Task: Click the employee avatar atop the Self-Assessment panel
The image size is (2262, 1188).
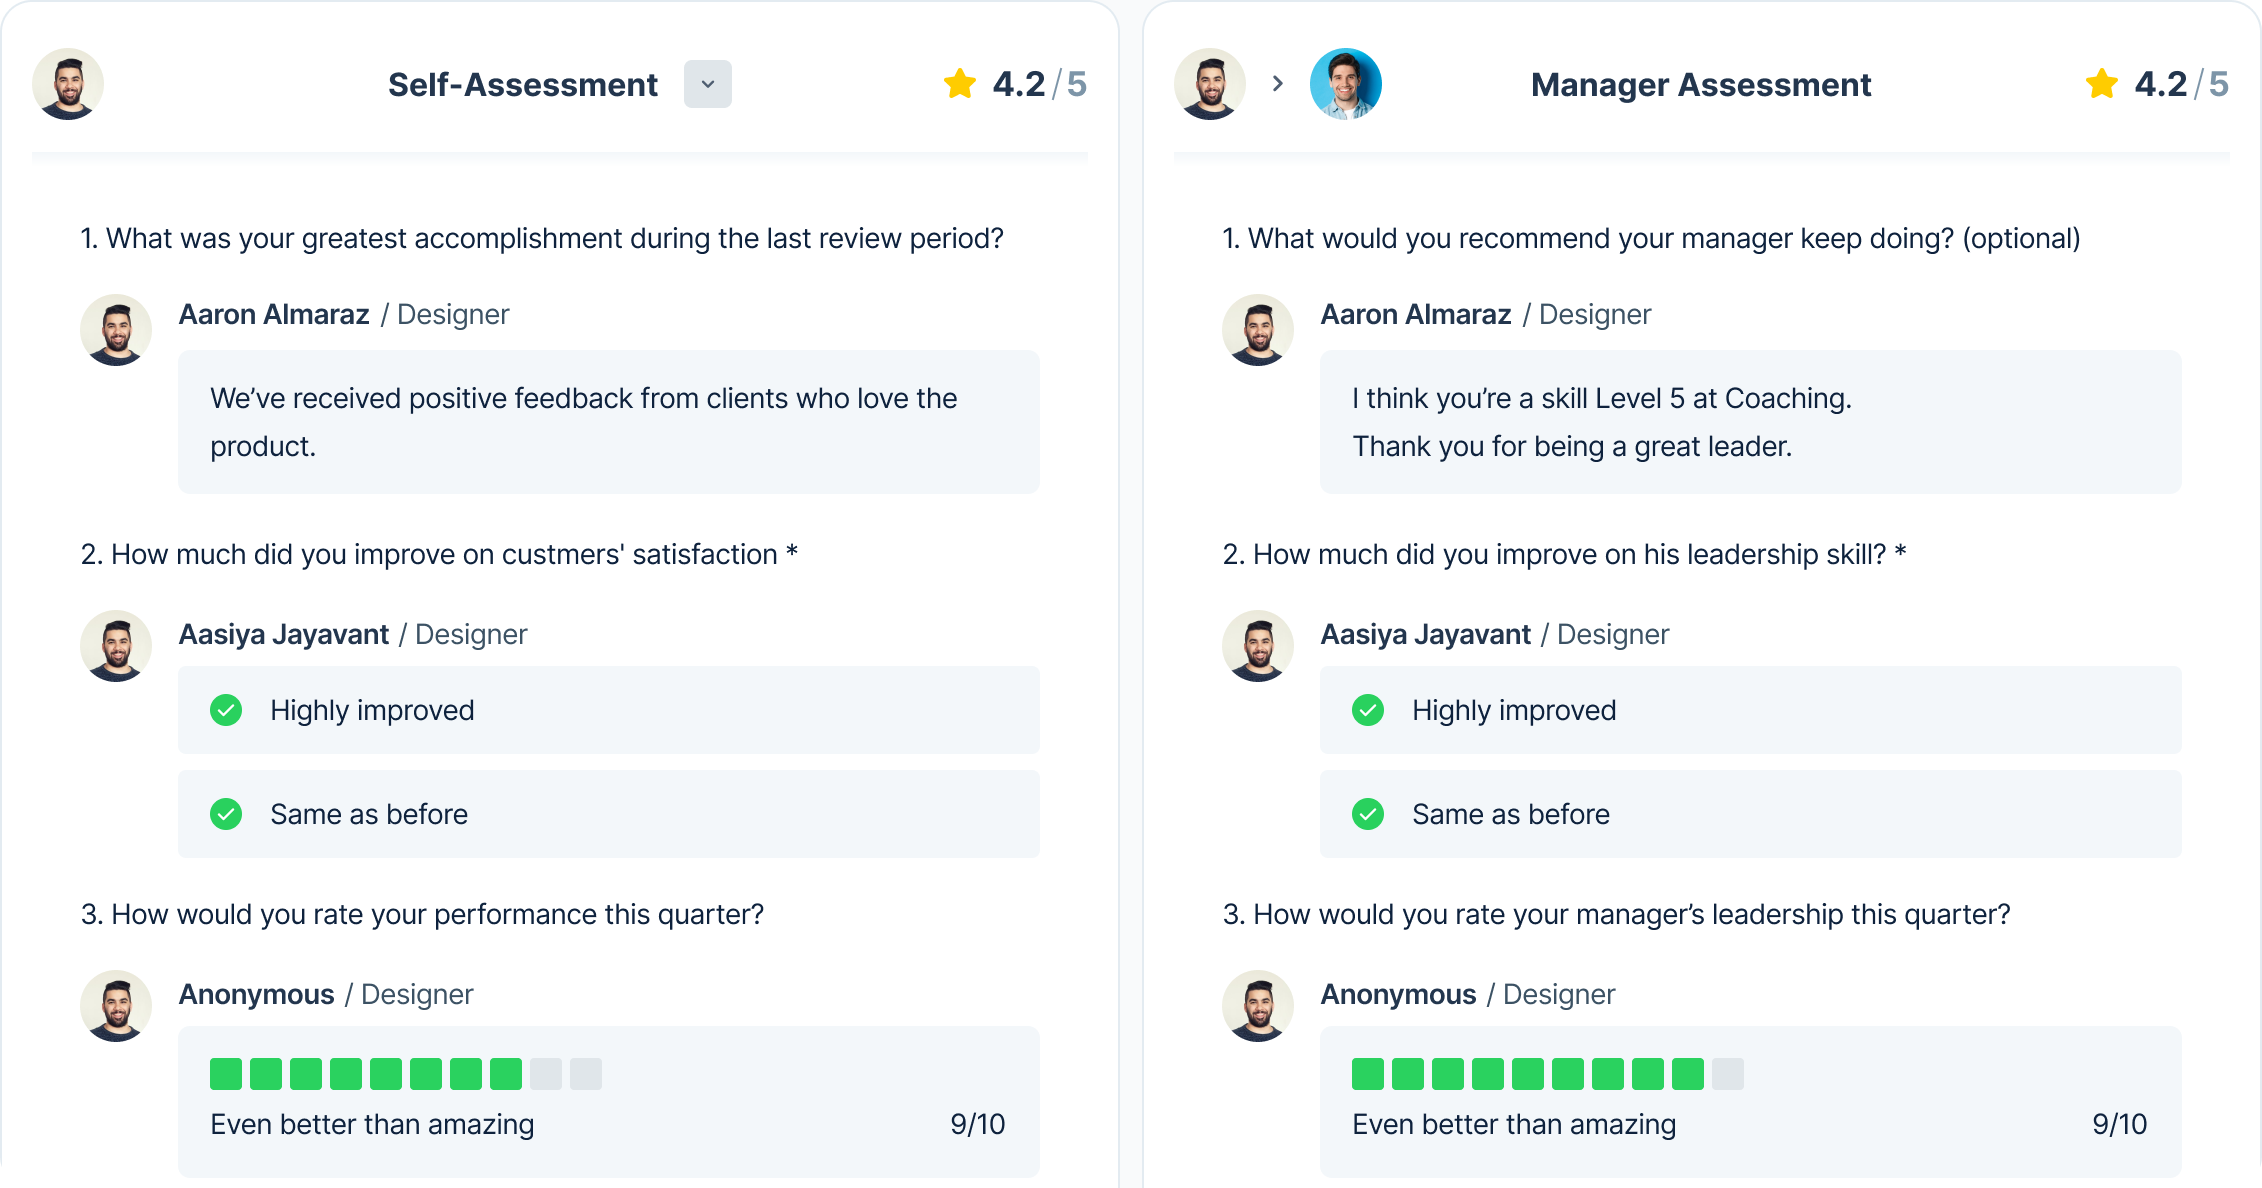Action: point(67,84)
